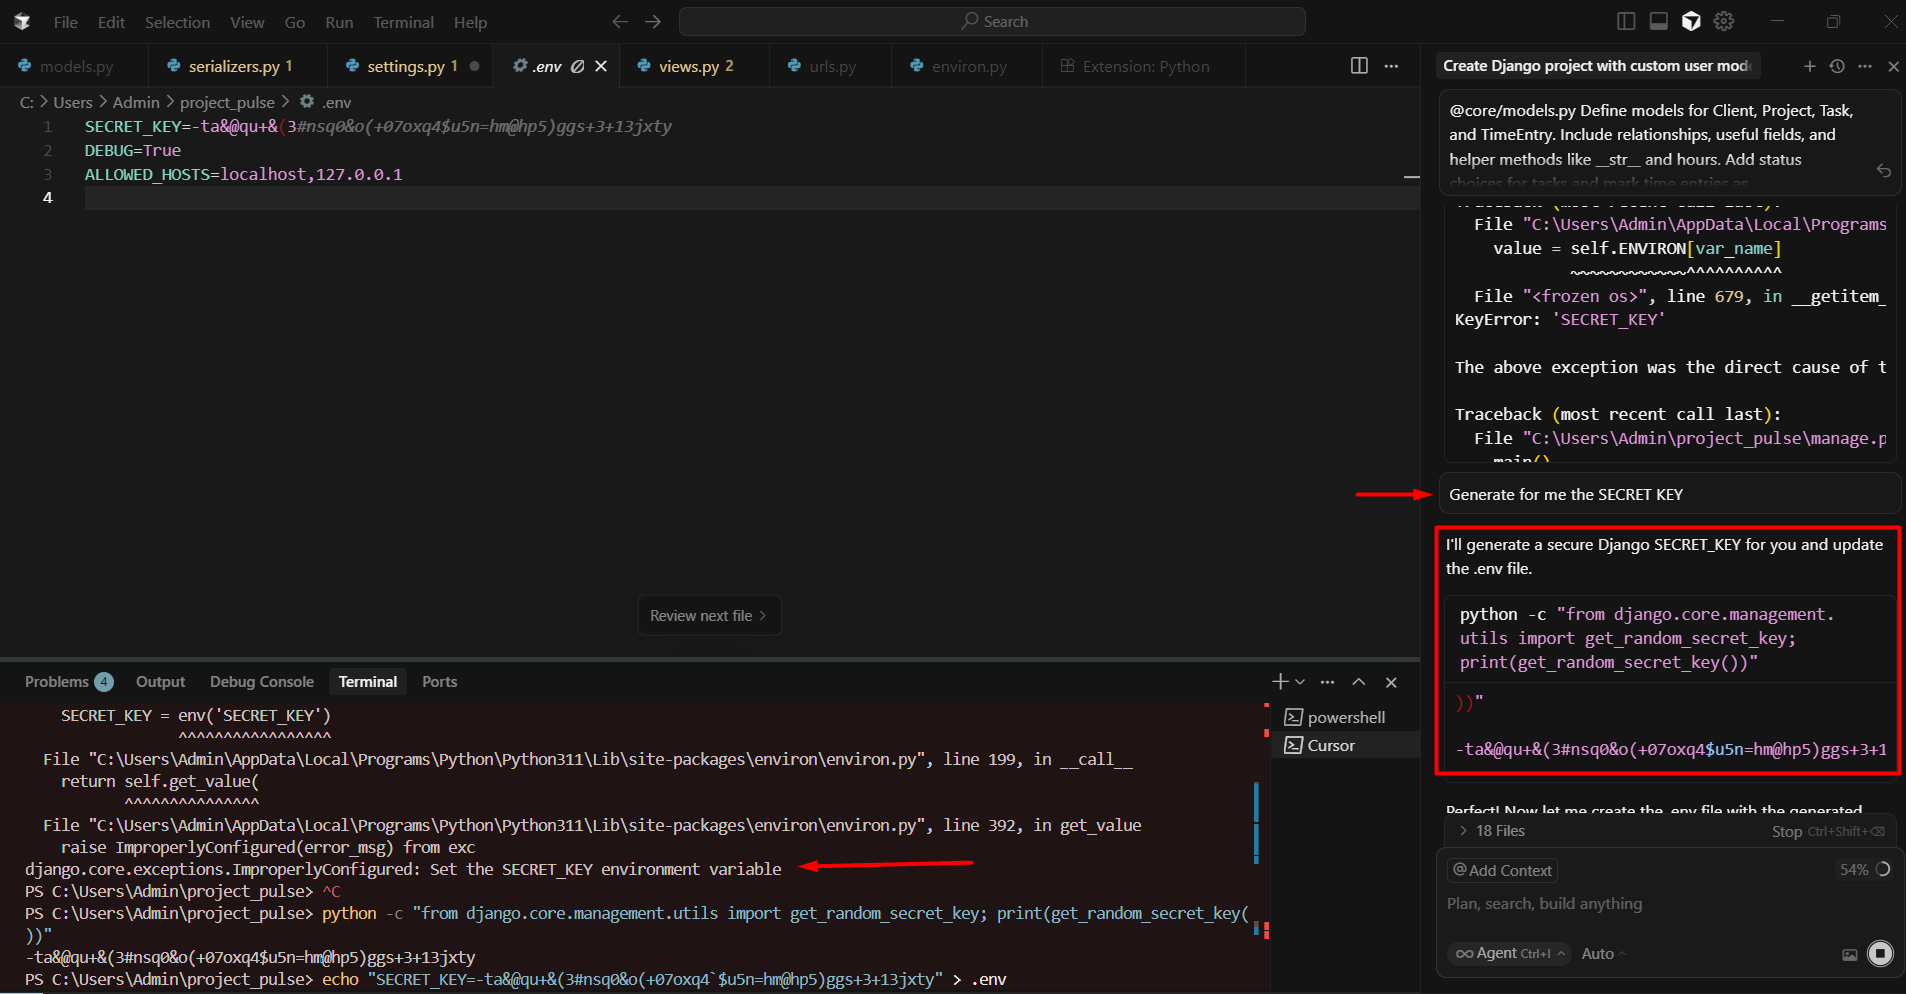Close the AI chat panel

click(1893, 66)
